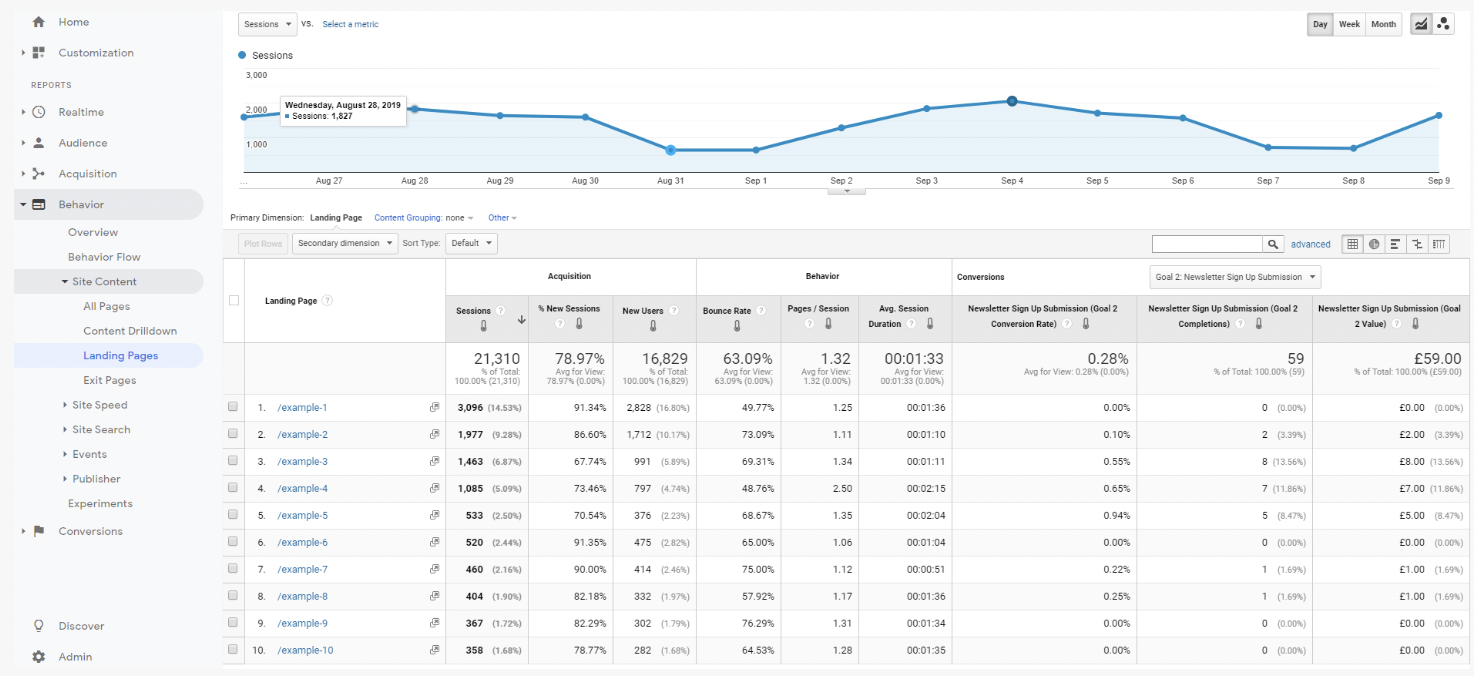1474x676 pixels.
Task: Open Exit Pages report
Action: [109, 380]
